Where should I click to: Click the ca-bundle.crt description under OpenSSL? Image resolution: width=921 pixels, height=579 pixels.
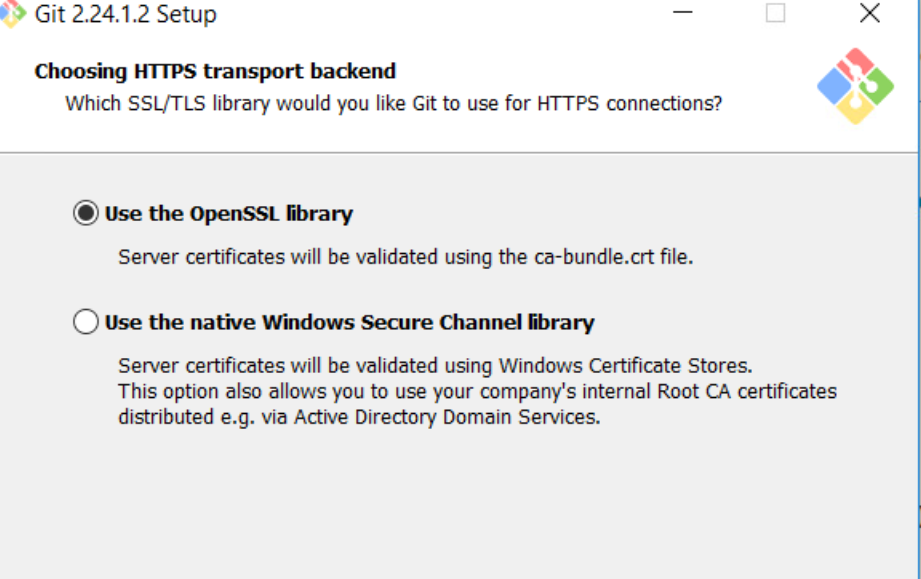point(405,256)
